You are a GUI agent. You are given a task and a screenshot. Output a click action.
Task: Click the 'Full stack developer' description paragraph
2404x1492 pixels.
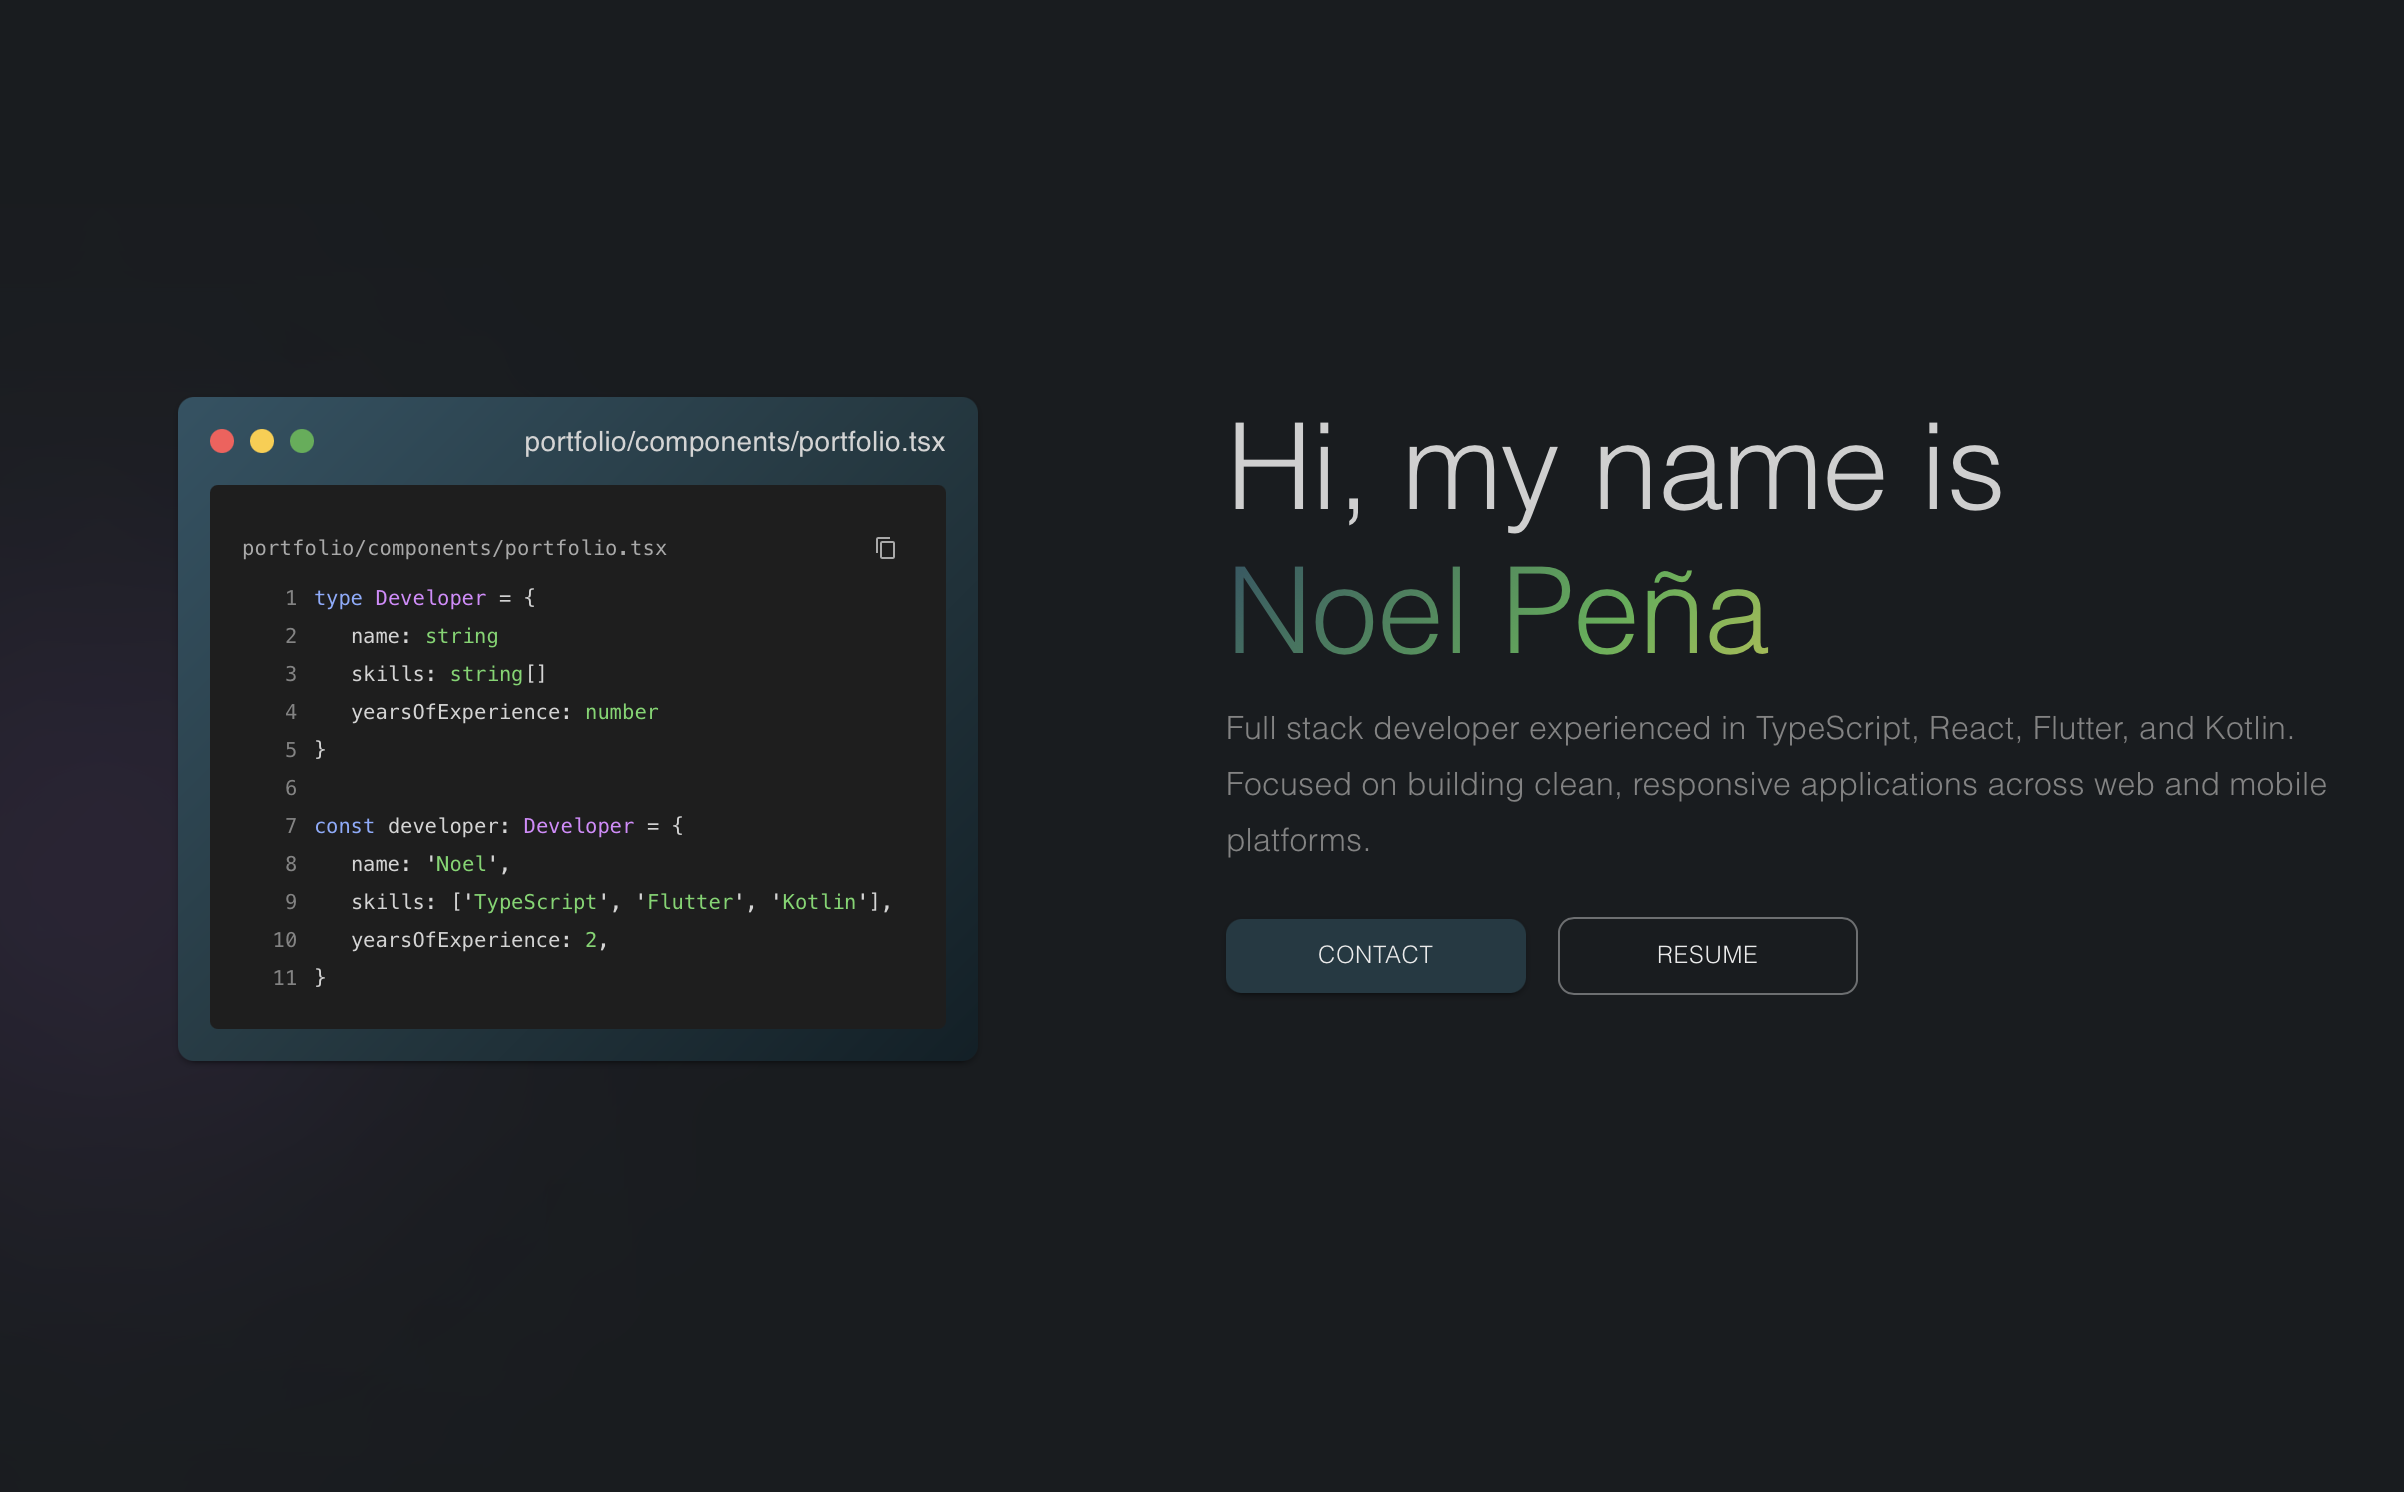coord(1776,784)
